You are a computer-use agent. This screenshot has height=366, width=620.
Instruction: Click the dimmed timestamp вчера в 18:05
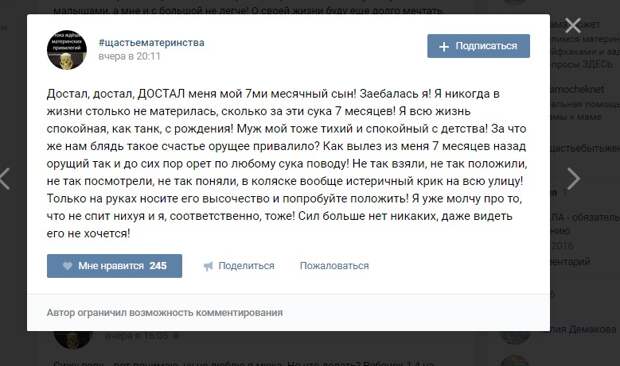click(x=136, y=336)
